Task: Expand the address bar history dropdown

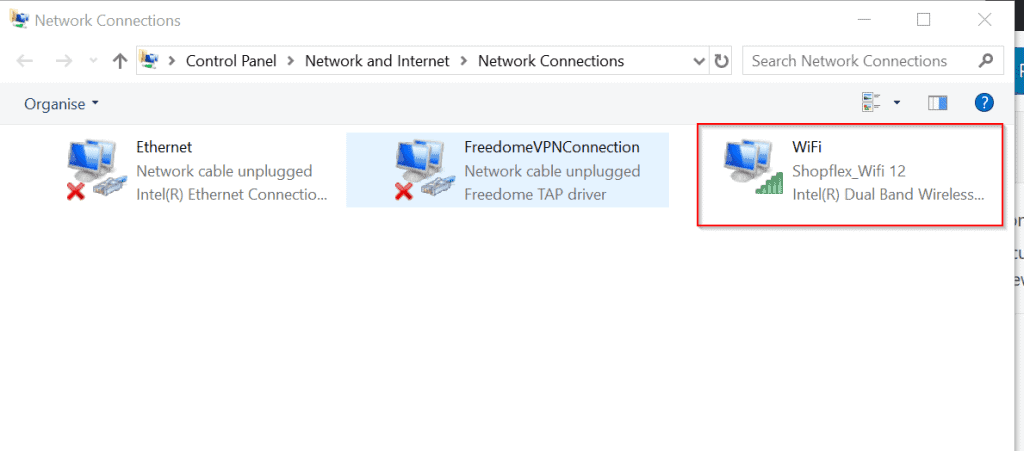Action: 699,61
